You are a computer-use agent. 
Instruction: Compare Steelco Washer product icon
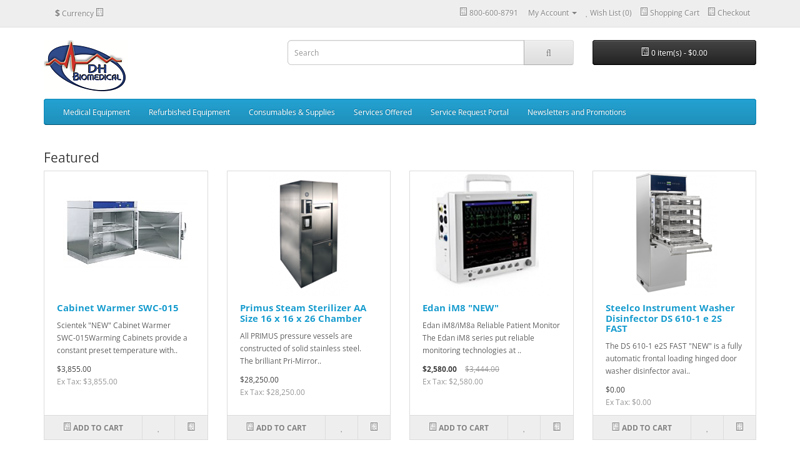740,428
